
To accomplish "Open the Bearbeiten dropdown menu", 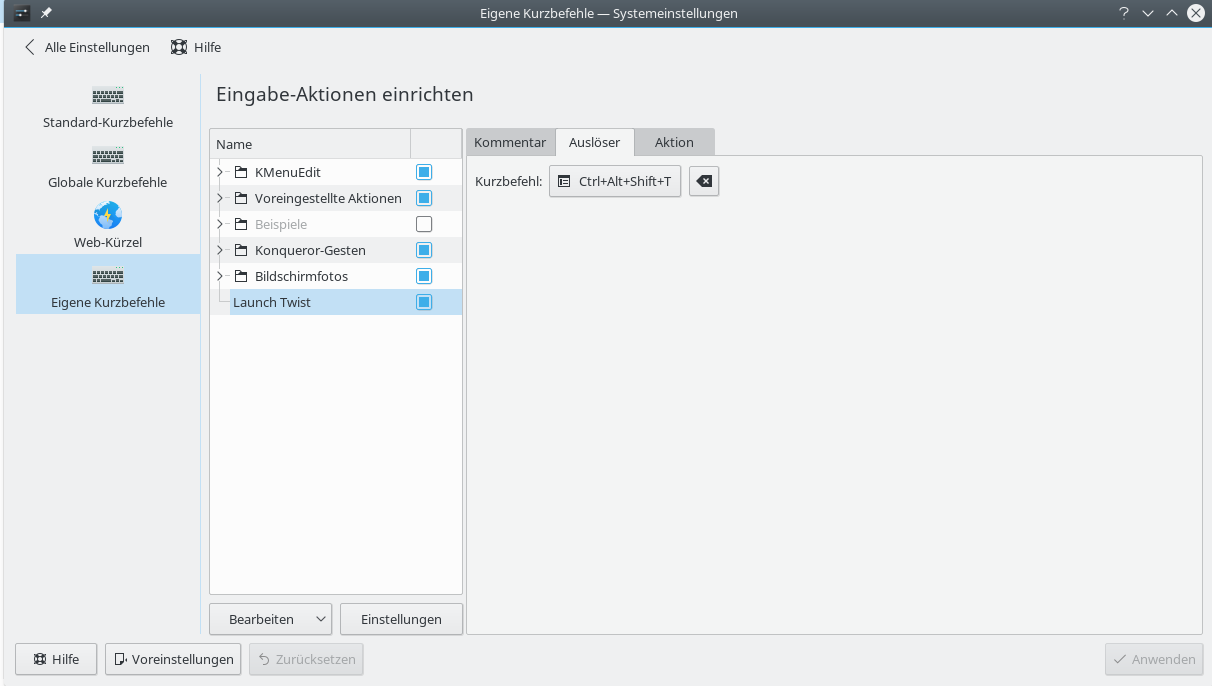I will (270, 619).
